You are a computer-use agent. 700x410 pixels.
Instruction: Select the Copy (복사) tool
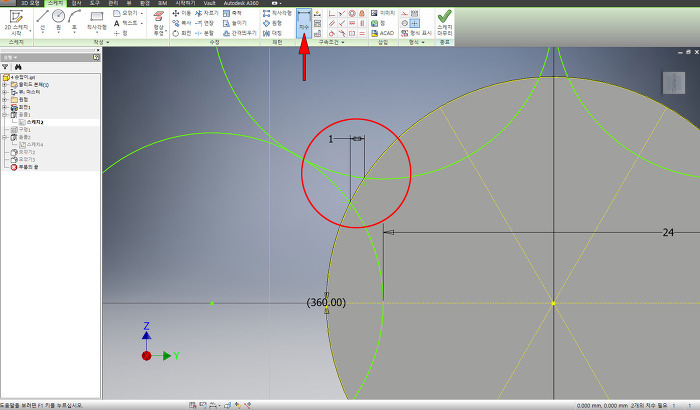click(182, 23)
